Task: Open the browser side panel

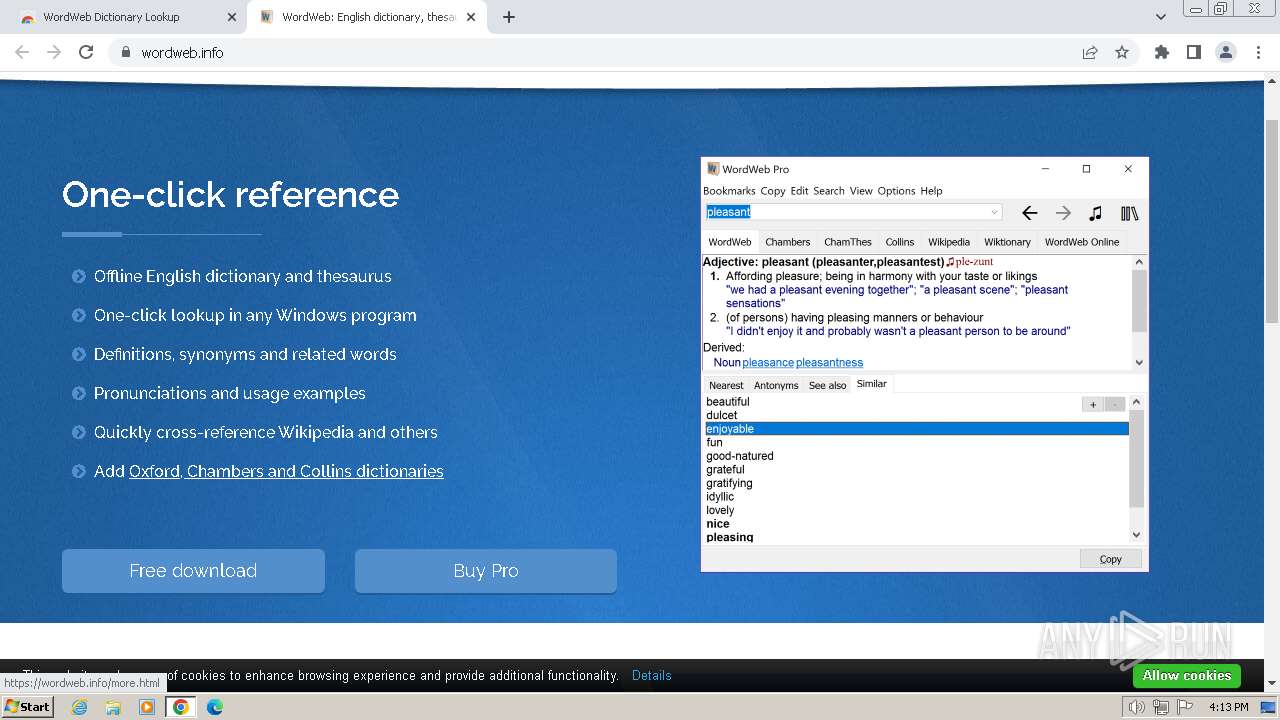Action: (1193, 52)
